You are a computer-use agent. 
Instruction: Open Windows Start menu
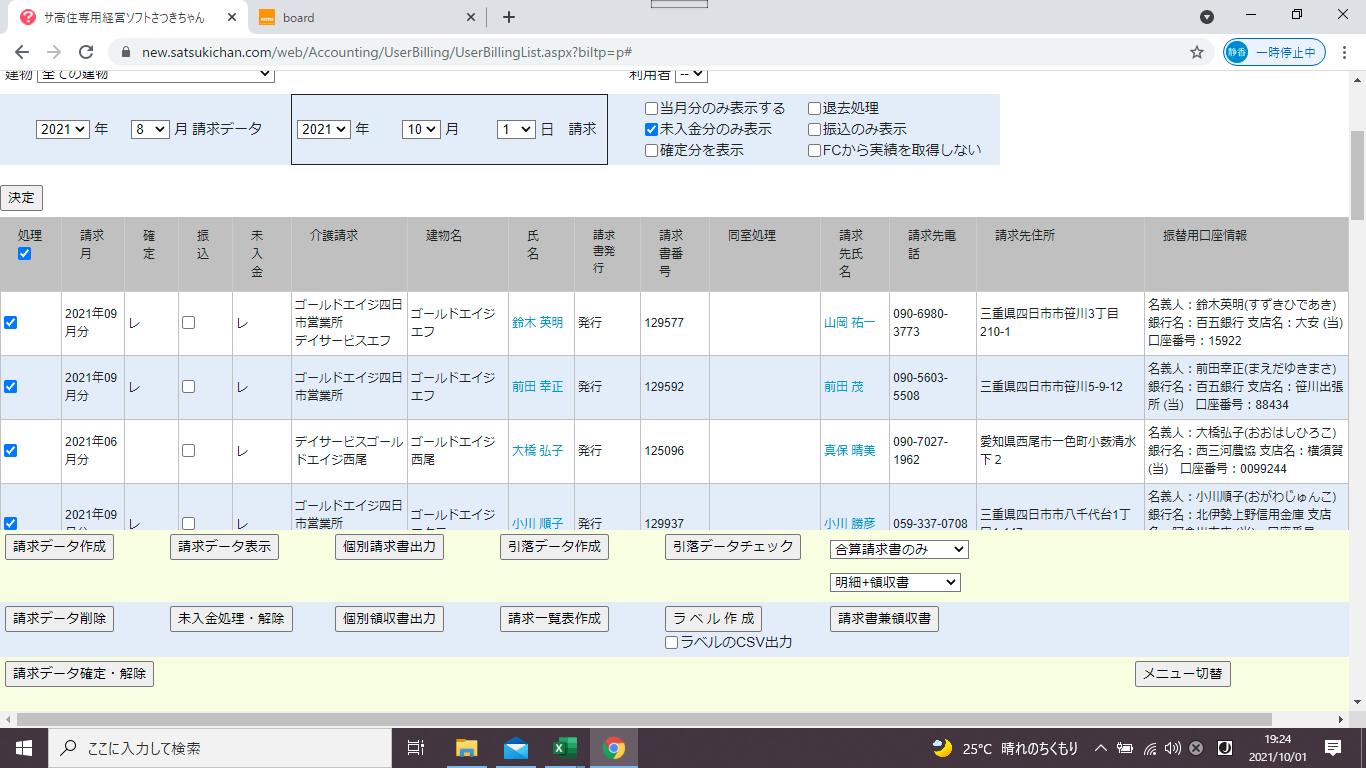(x=23, y=748)
